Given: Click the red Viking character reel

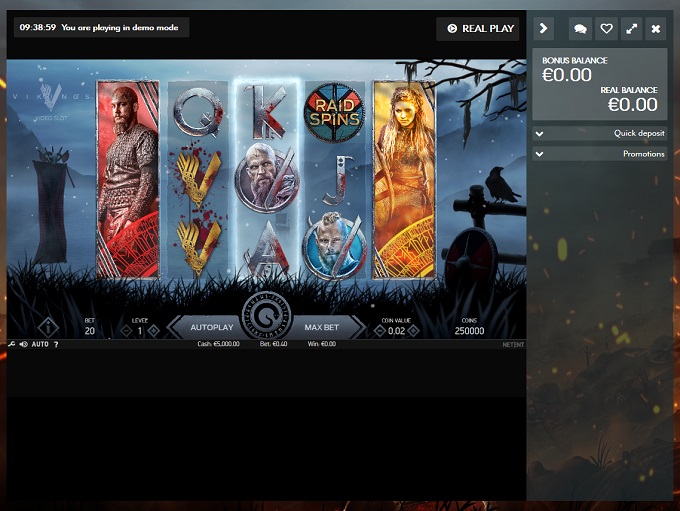Looking at the screenshot, I should [x=128, y=179].
